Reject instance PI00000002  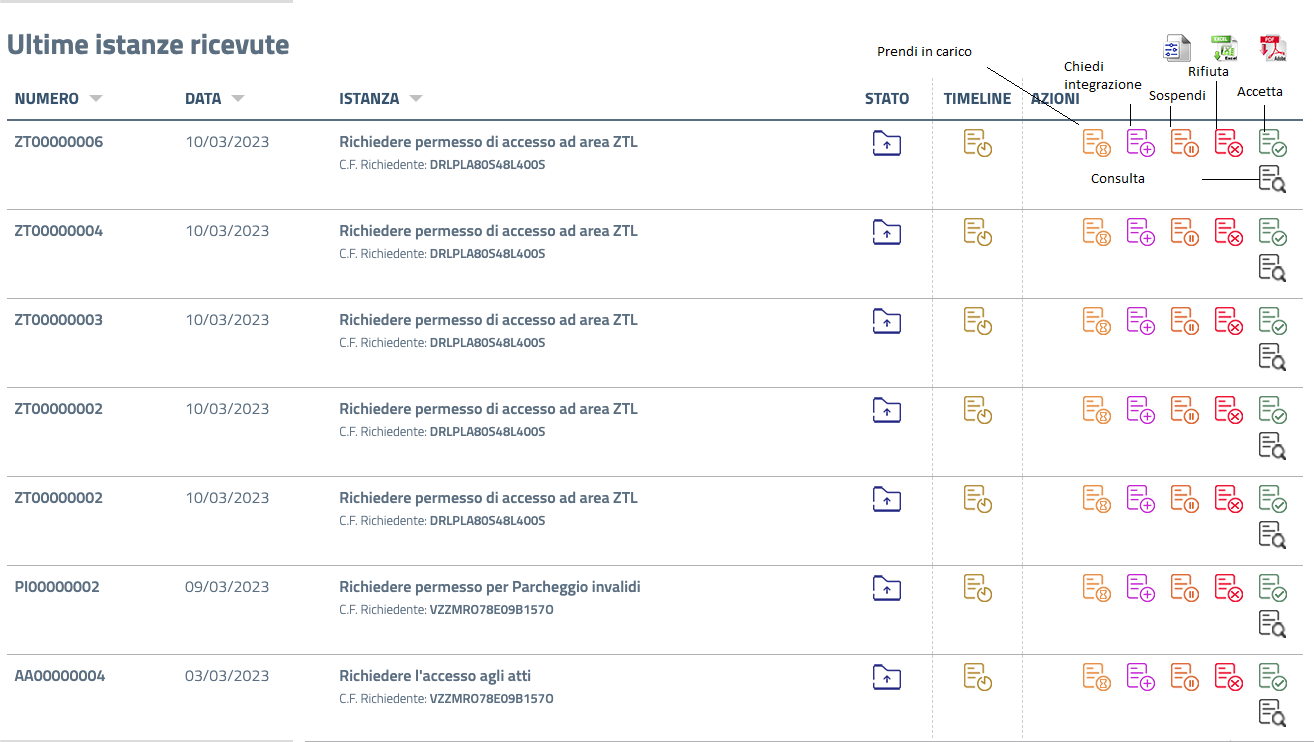1229,588
